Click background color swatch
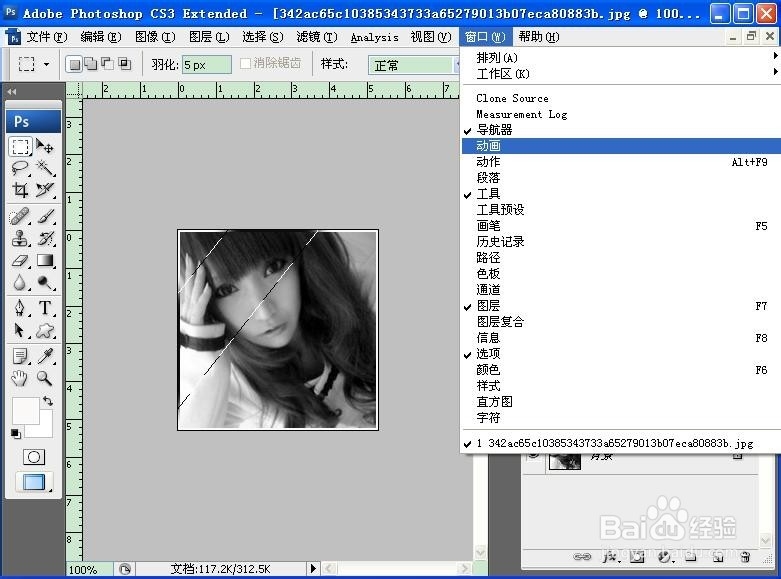Screen dimensions: 781x579 [46, 430]
